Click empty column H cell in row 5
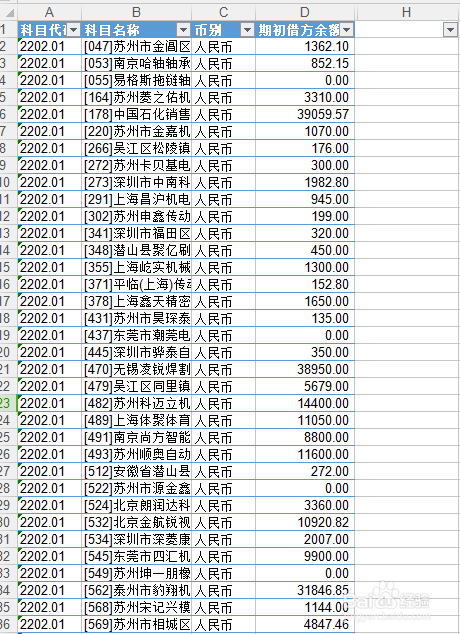 point(407,97)
